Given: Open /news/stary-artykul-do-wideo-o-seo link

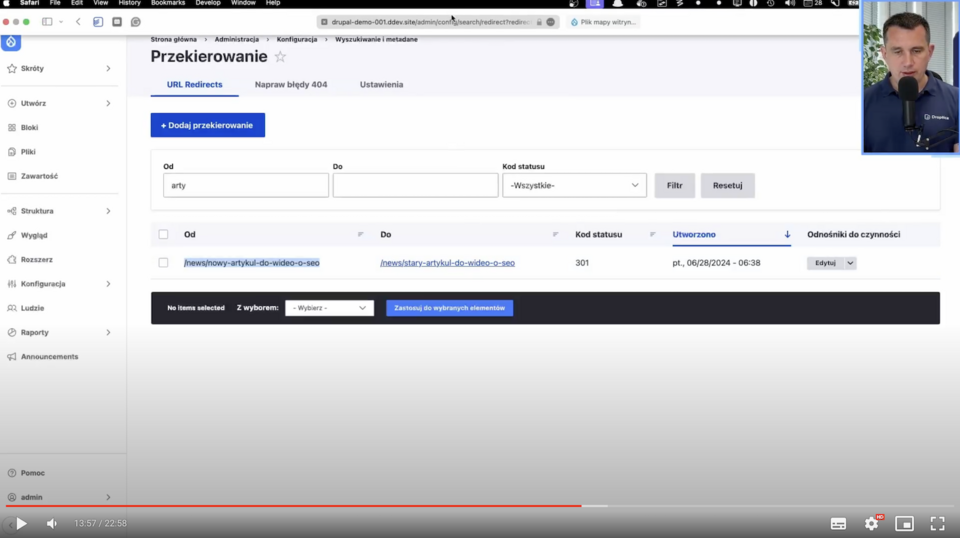Looking at the screenshot, I should click(x=448, y=263).
